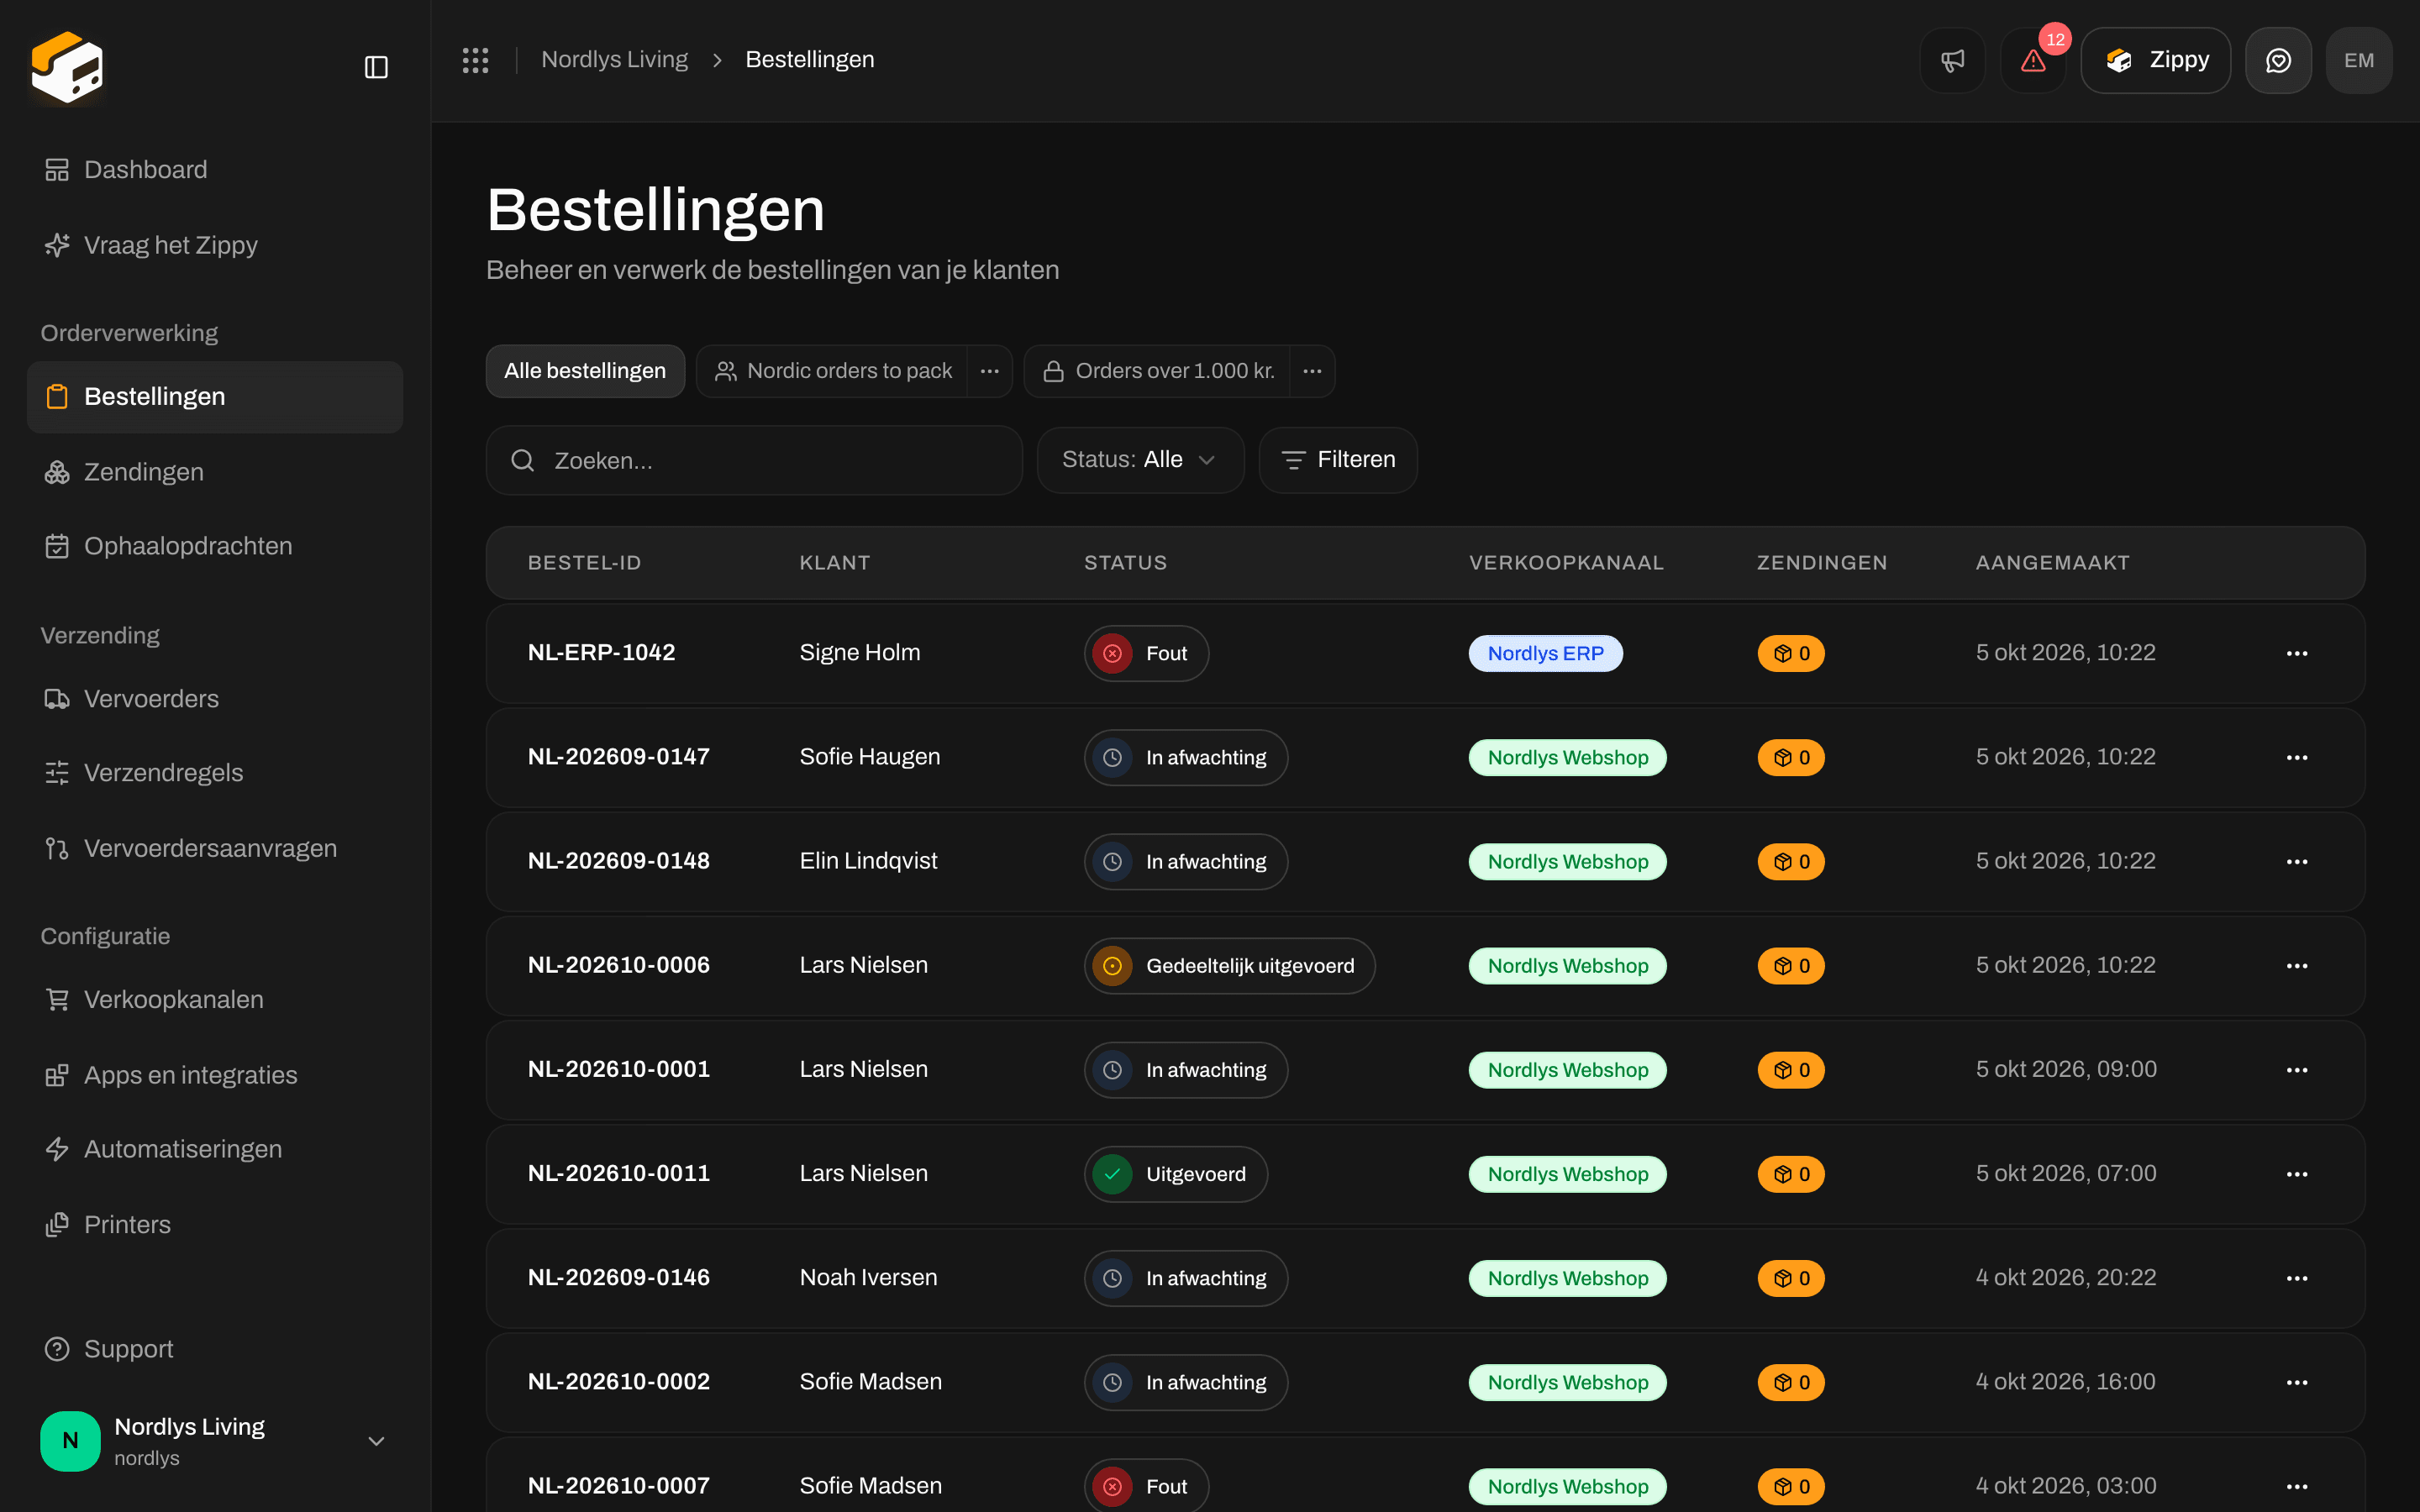This screenshot has height=1512, width=2420.
Task: Open actions menu for NL-202610-0006
Action: click(2297, 965)
